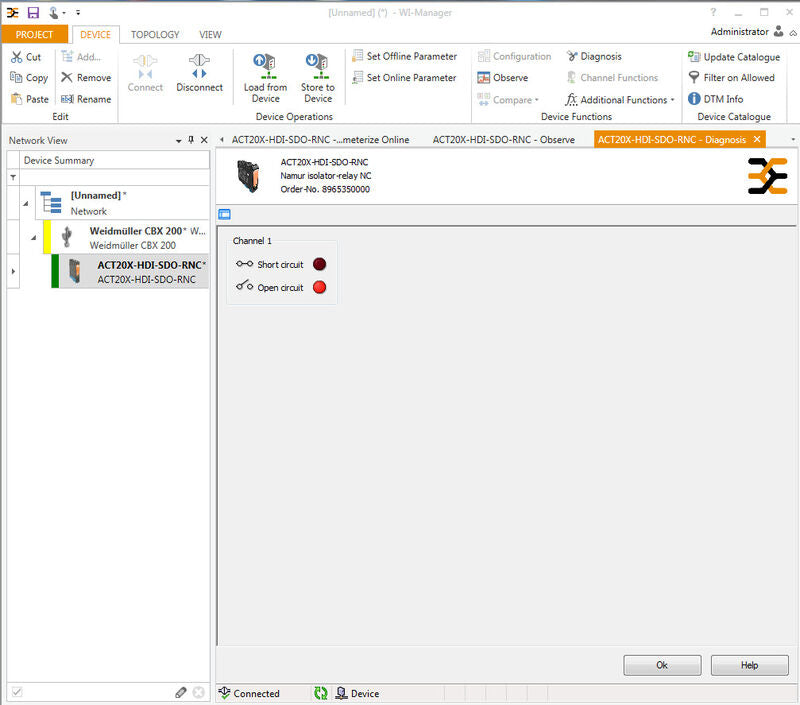Screen dimensions: 800x705
Task: Click the blue window icon above Channel 1
Action: [x=224, y=214]
